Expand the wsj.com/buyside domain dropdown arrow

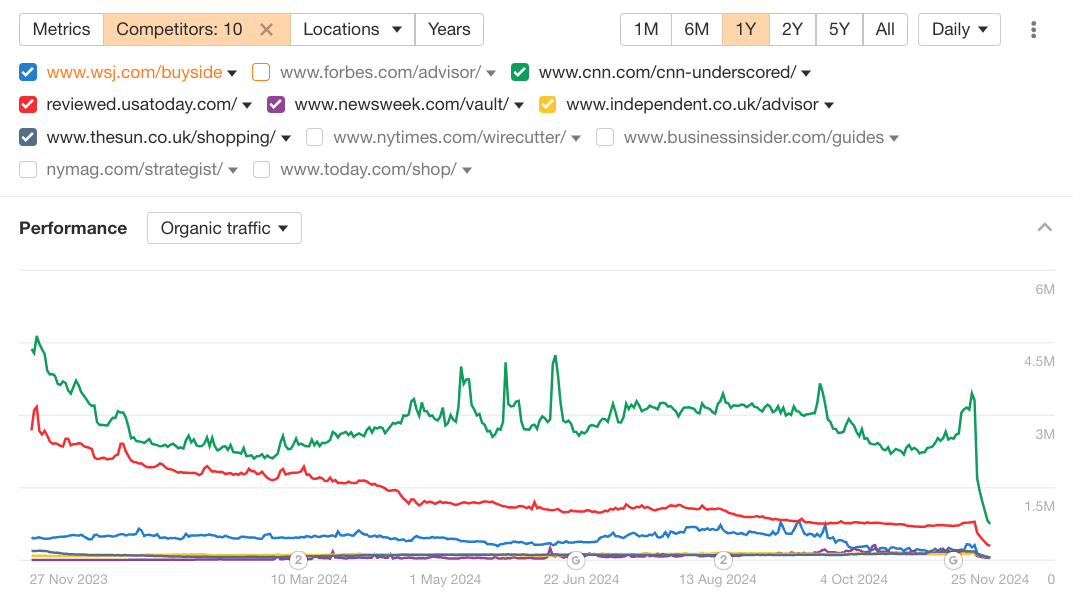[231, 72]
